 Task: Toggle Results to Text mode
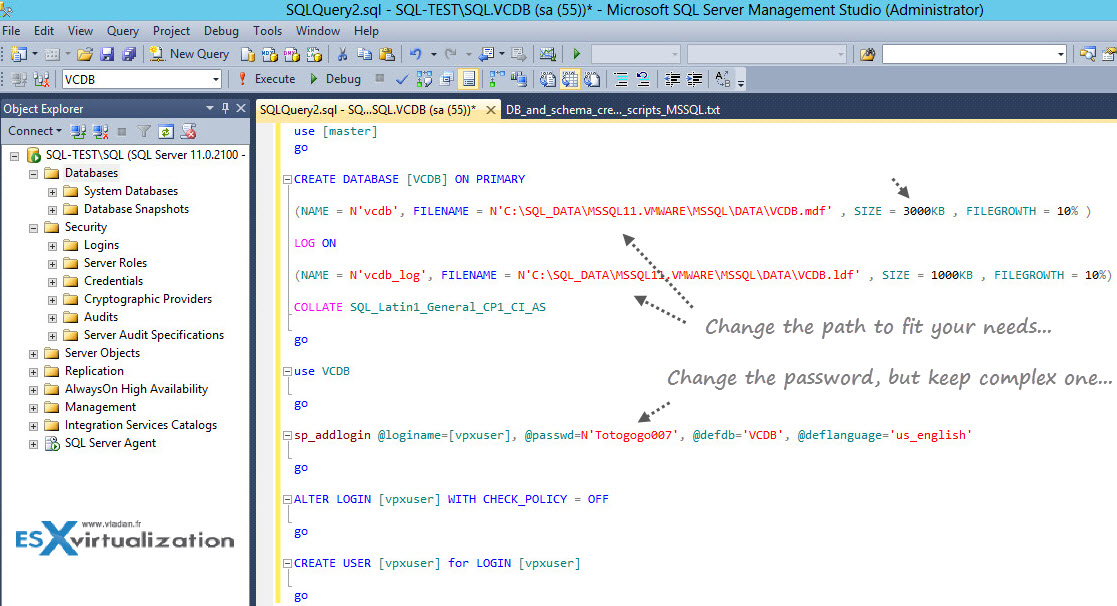[547, 79]
